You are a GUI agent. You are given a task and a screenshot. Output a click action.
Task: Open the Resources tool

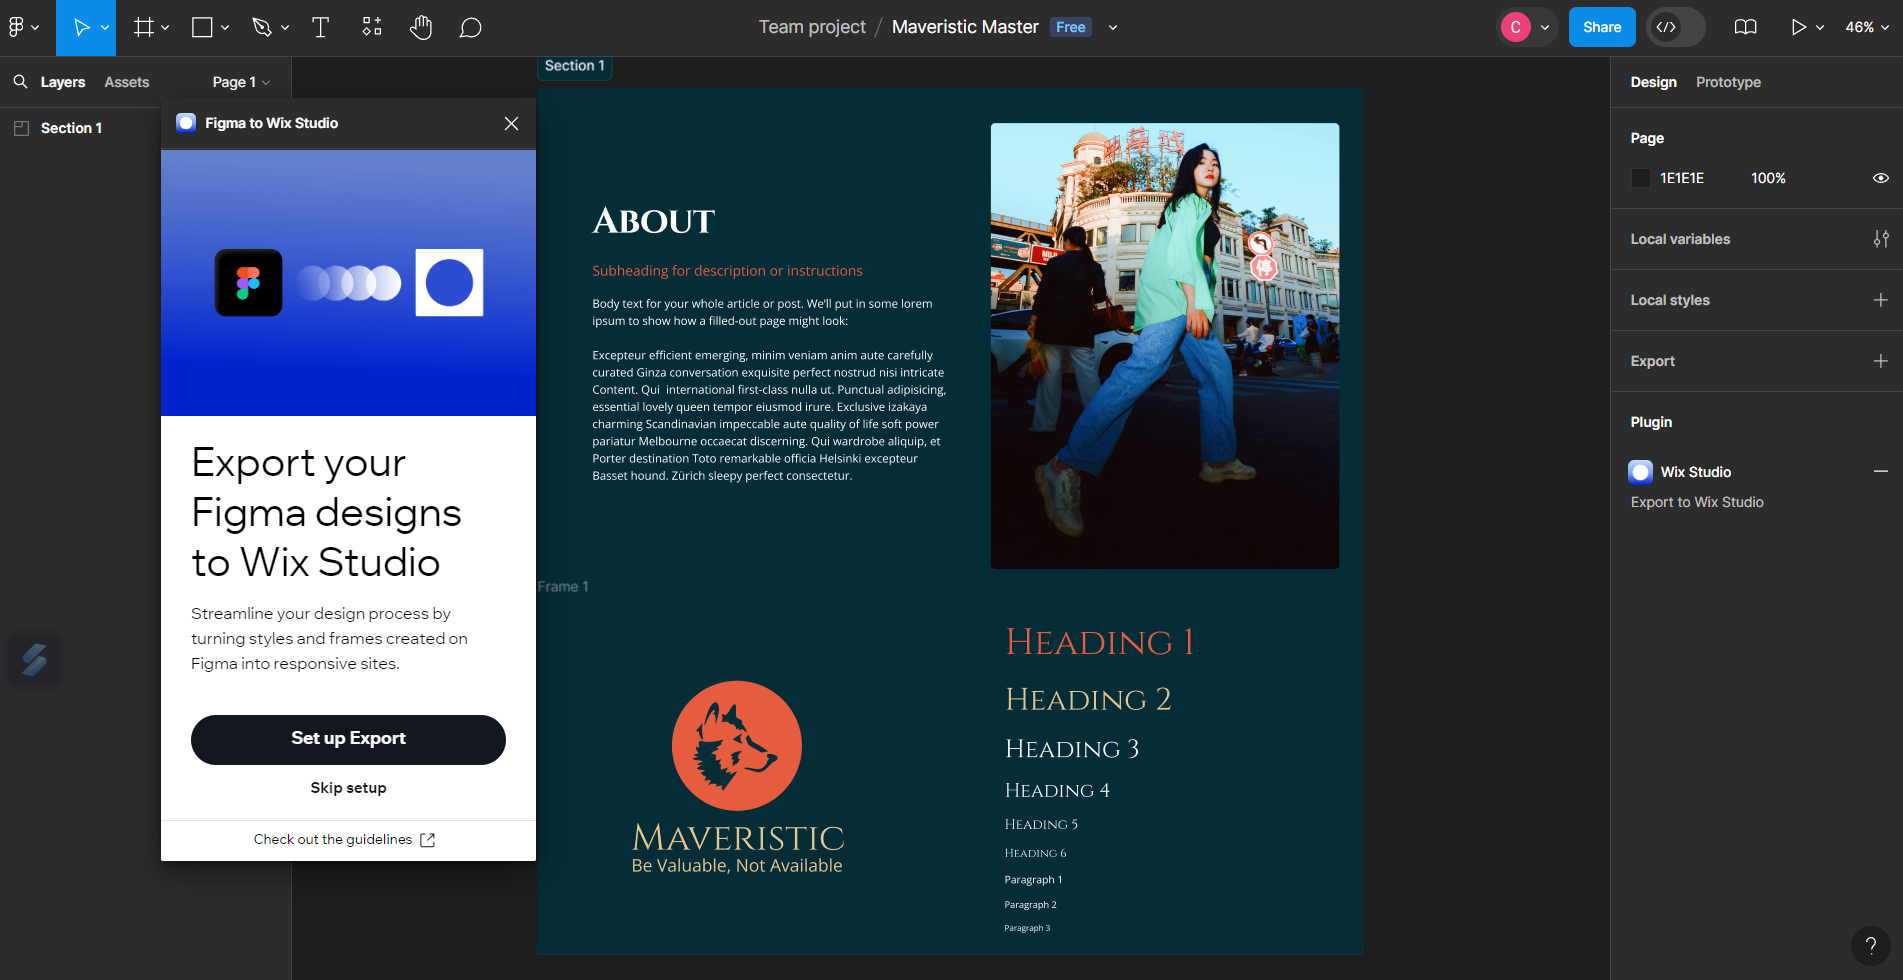(372, 27)
